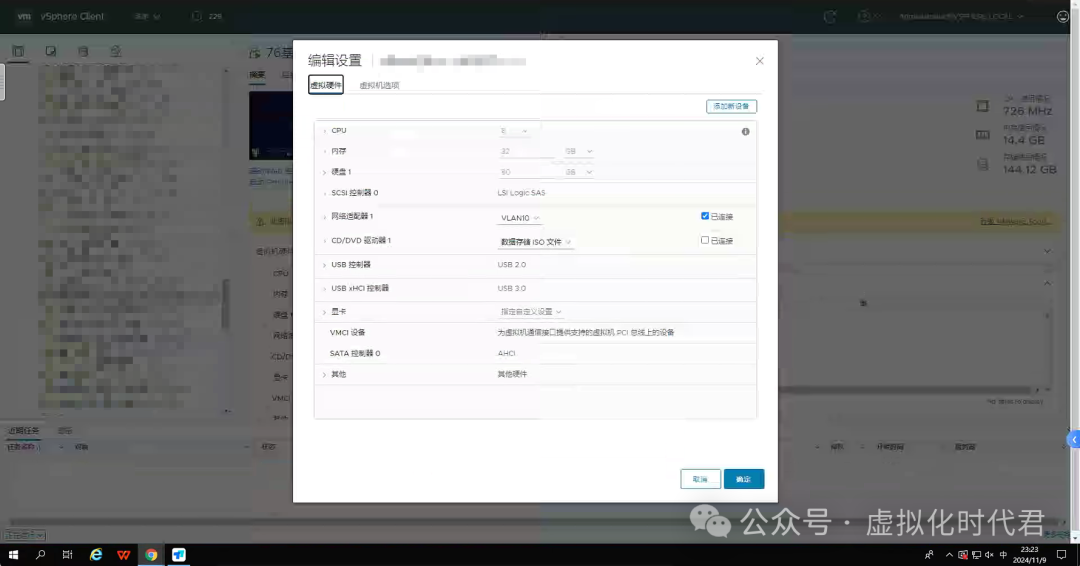Close the Edit Settings dialog with X
This screenshot has height=566, width=1080.
tap(759, 61)
